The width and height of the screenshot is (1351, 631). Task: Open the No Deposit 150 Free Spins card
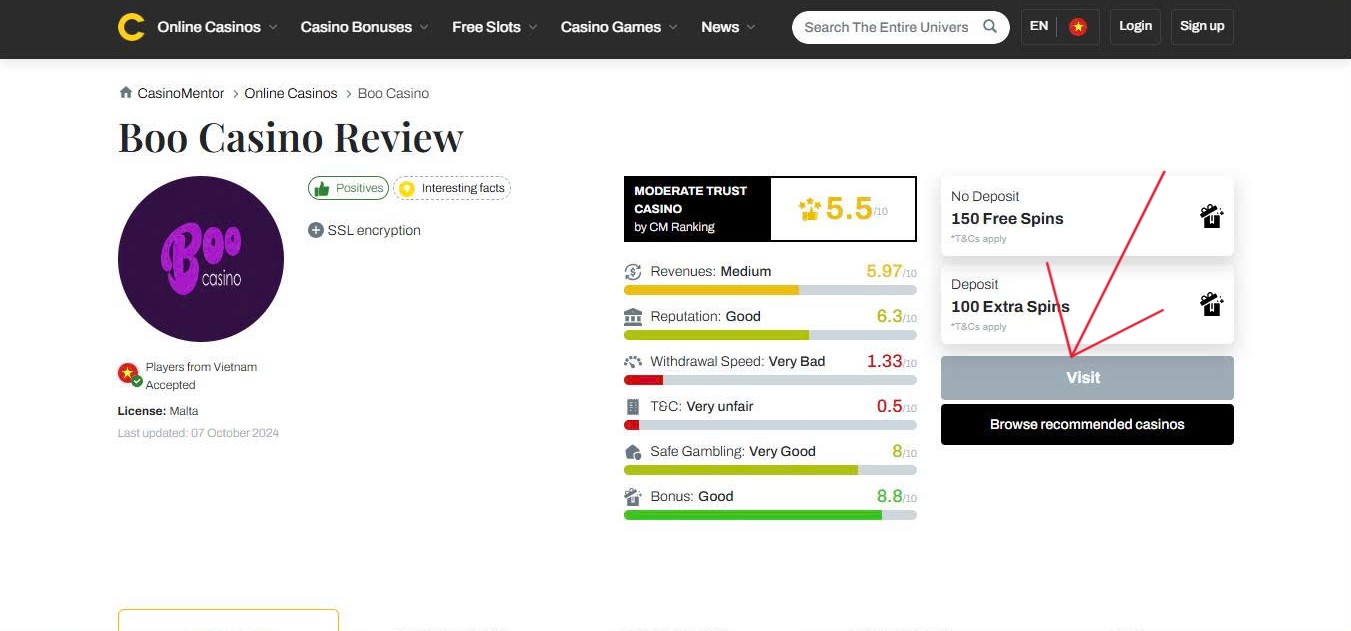pos(1087,216)
